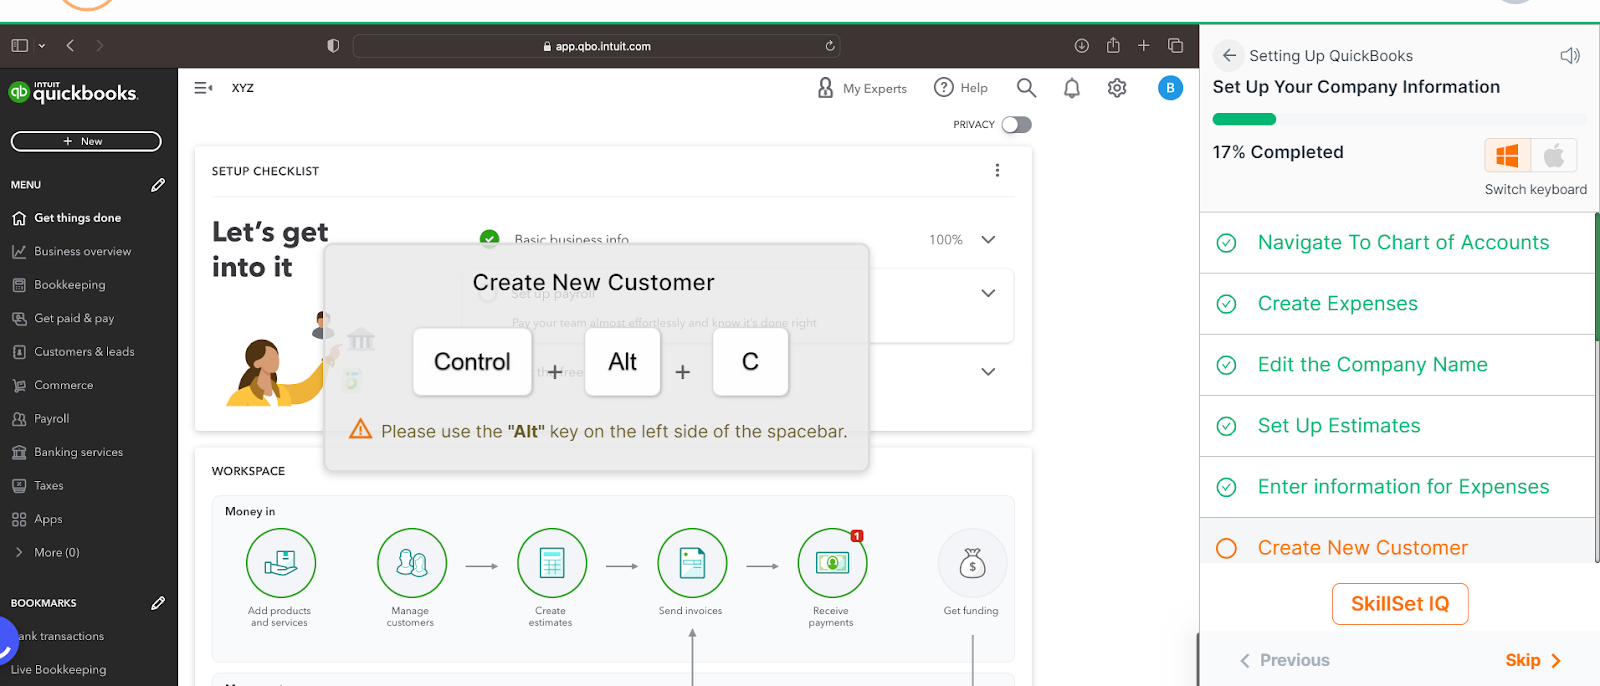Click Send invoices workflow icon
Screen dimensions: 1600x686
[692, 563]
